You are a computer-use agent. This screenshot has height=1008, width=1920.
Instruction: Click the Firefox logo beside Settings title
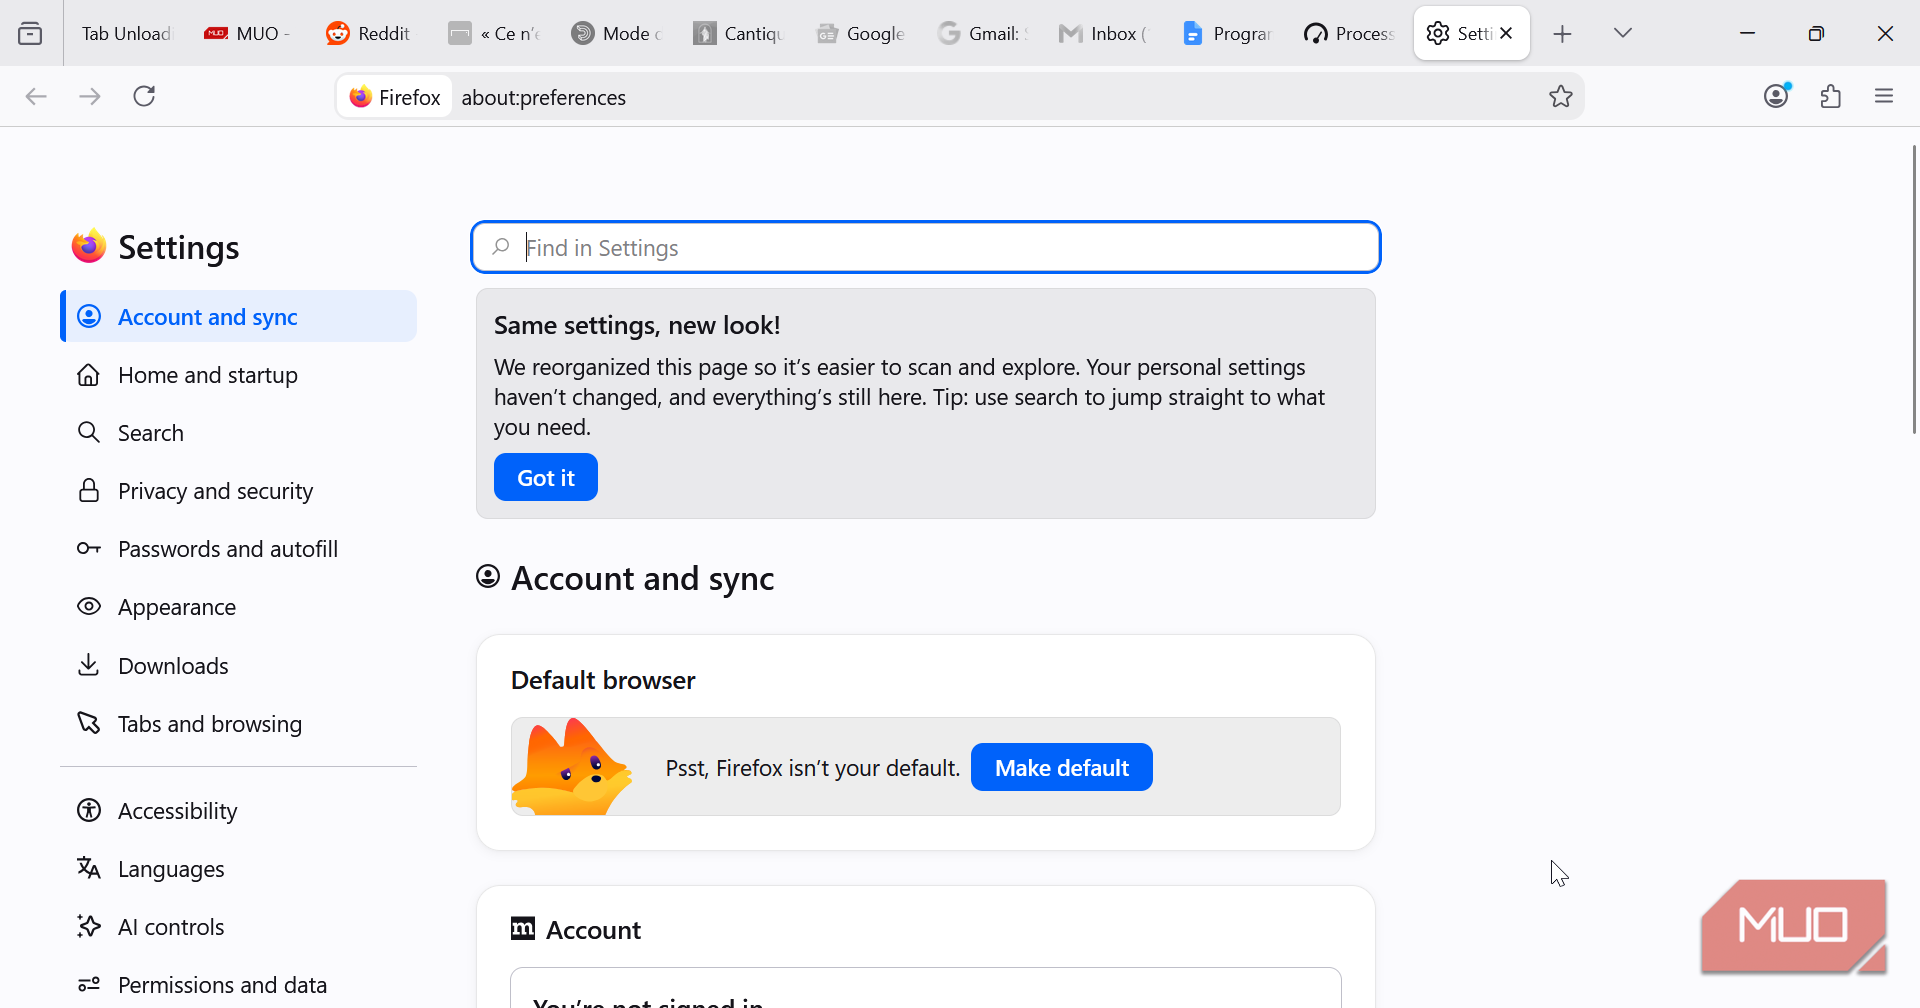coord(89,246)
